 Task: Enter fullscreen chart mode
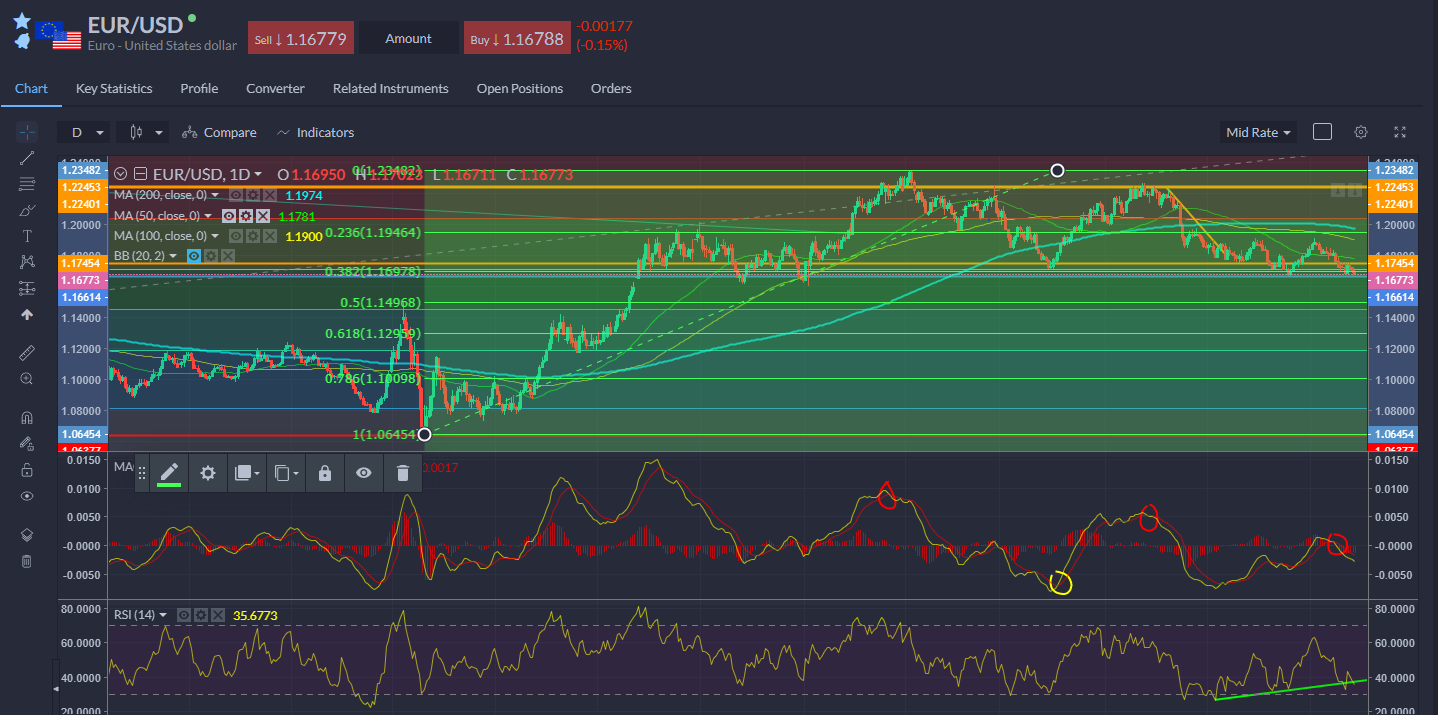pos(1400,132)
